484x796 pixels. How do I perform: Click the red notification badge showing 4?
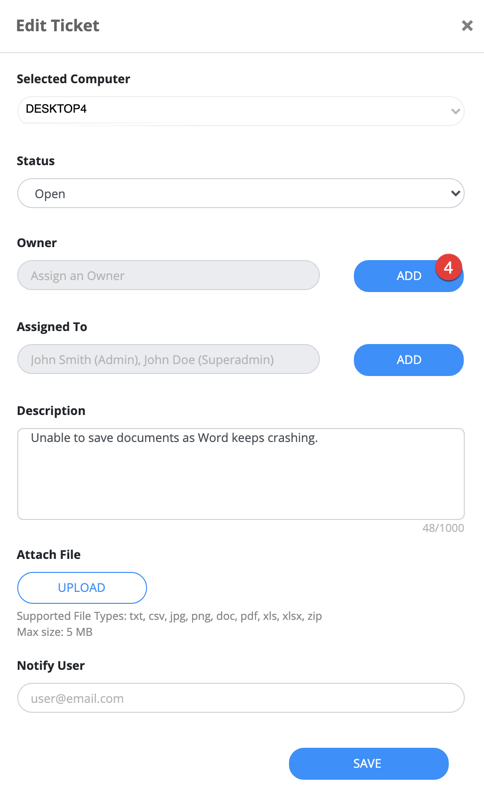(x=448, y=267)
